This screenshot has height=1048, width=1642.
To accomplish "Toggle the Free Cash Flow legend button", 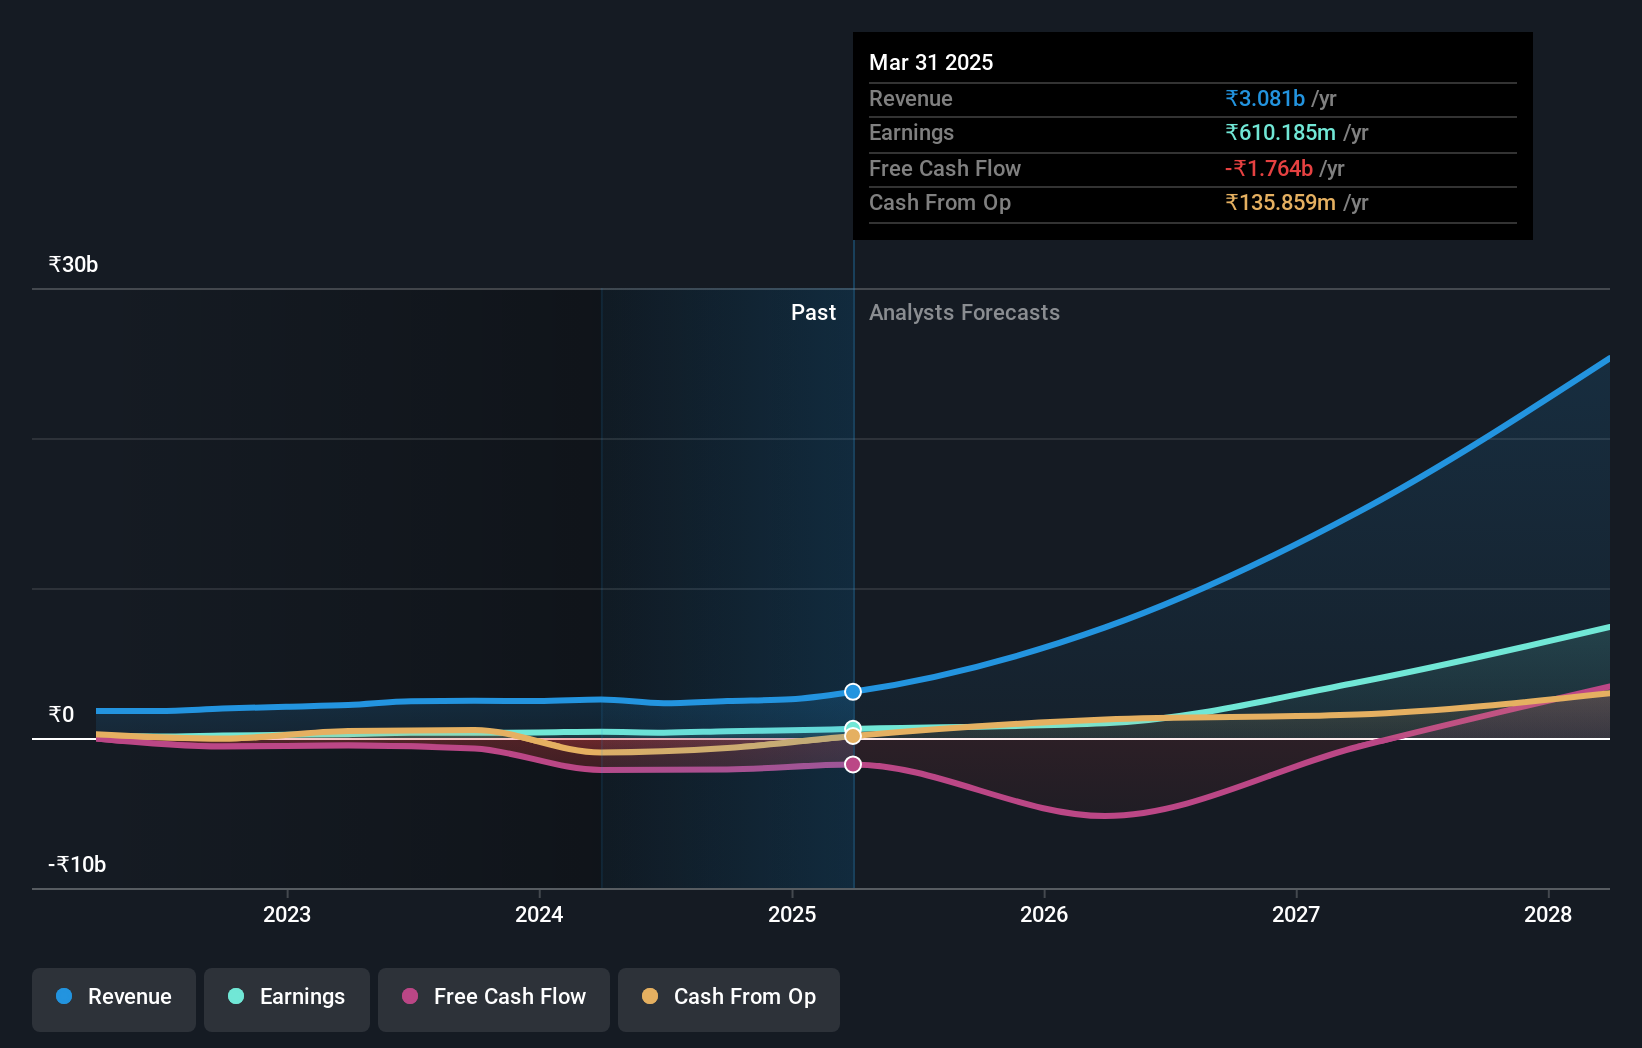I will coord(494,999).
